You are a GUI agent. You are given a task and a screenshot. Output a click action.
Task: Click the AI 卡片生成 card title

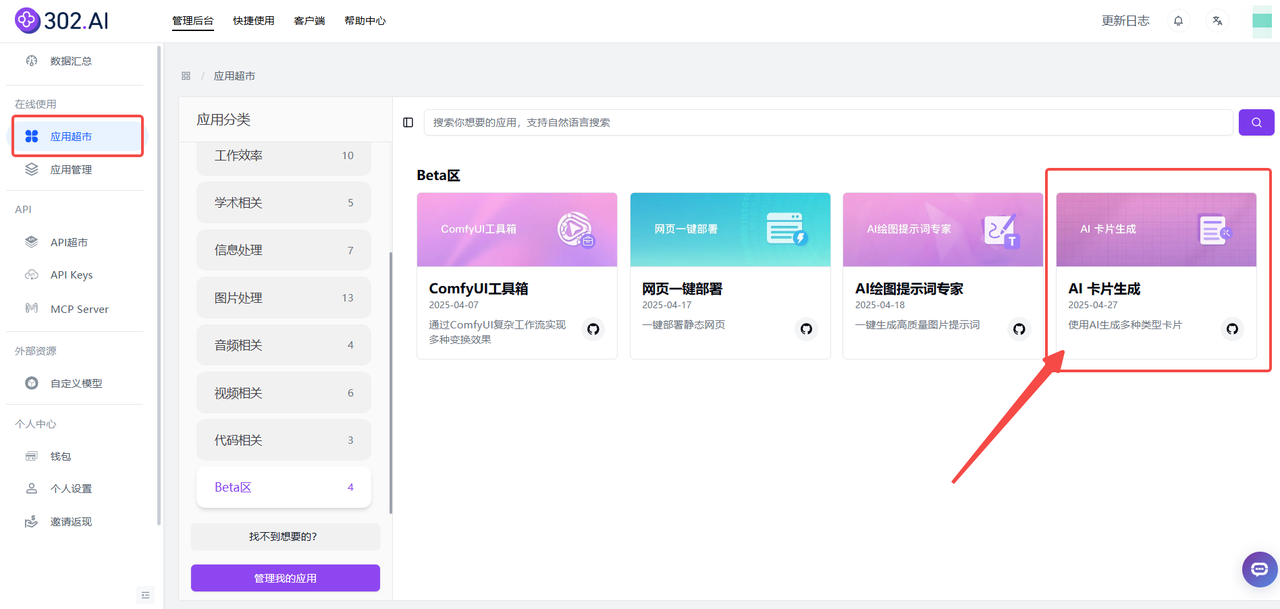tap(1104, 289)
